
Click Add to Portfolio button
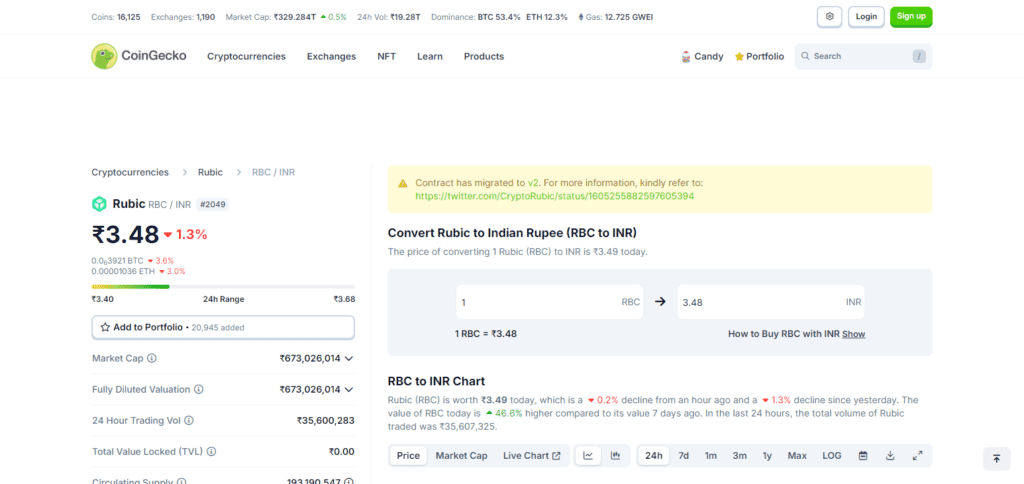(x=223, y=327)
